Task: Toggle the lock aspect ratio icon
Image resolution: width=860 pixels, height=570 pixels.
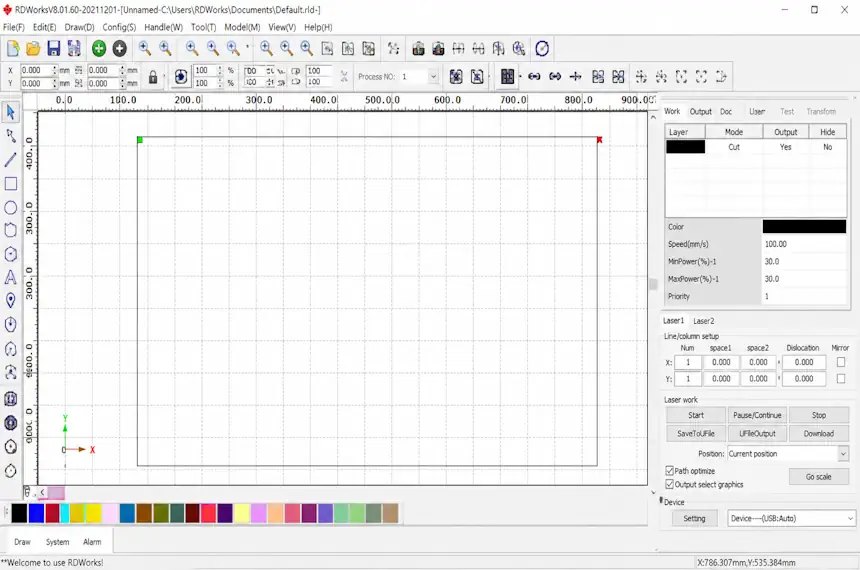Action: [x=153, y=77]
